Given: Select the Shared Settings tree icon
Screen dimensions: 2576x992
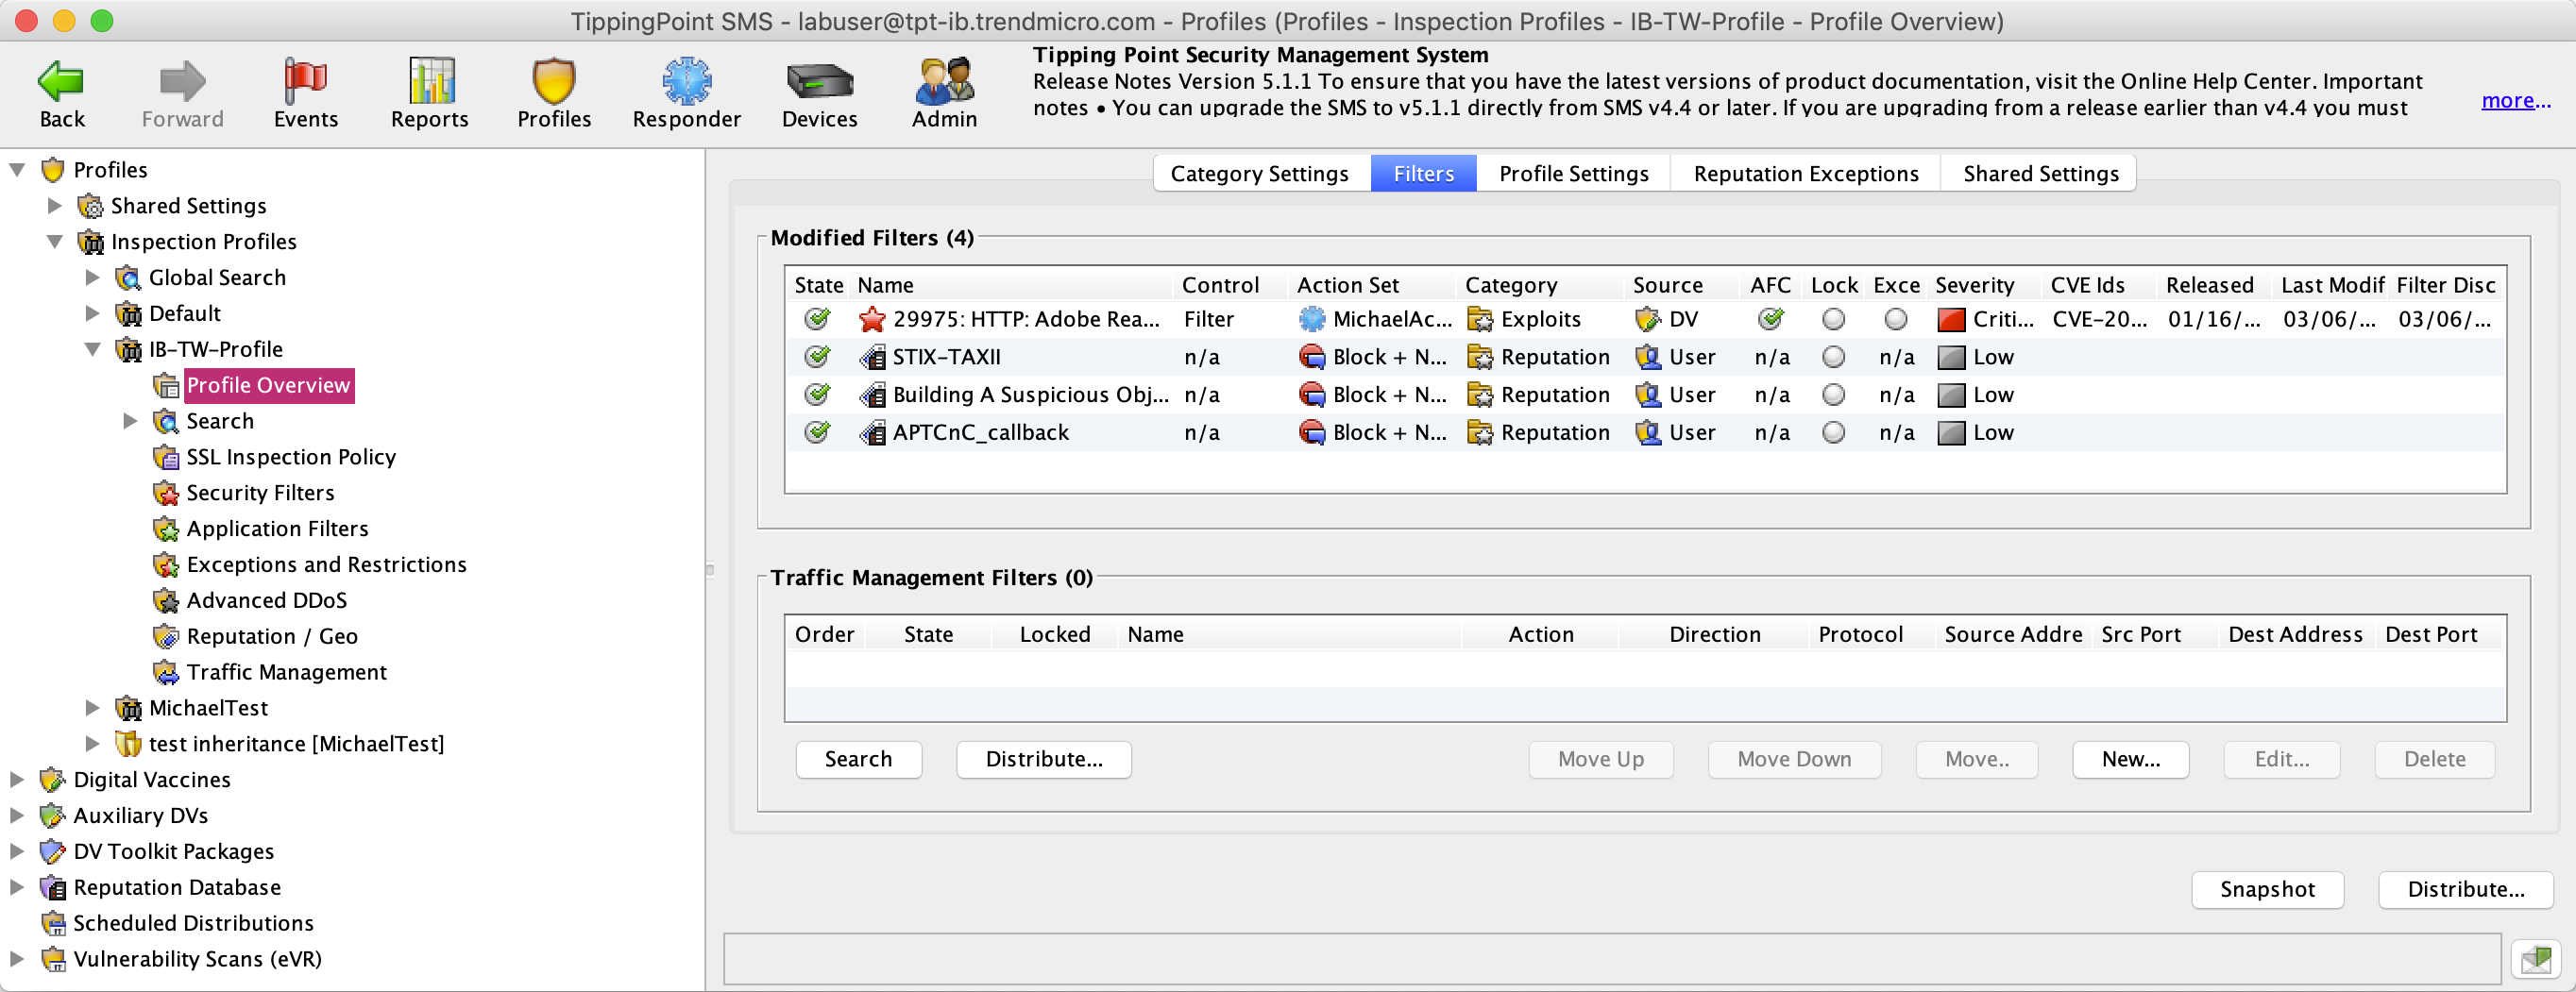Looking at the screenshot, I should 91,206.
